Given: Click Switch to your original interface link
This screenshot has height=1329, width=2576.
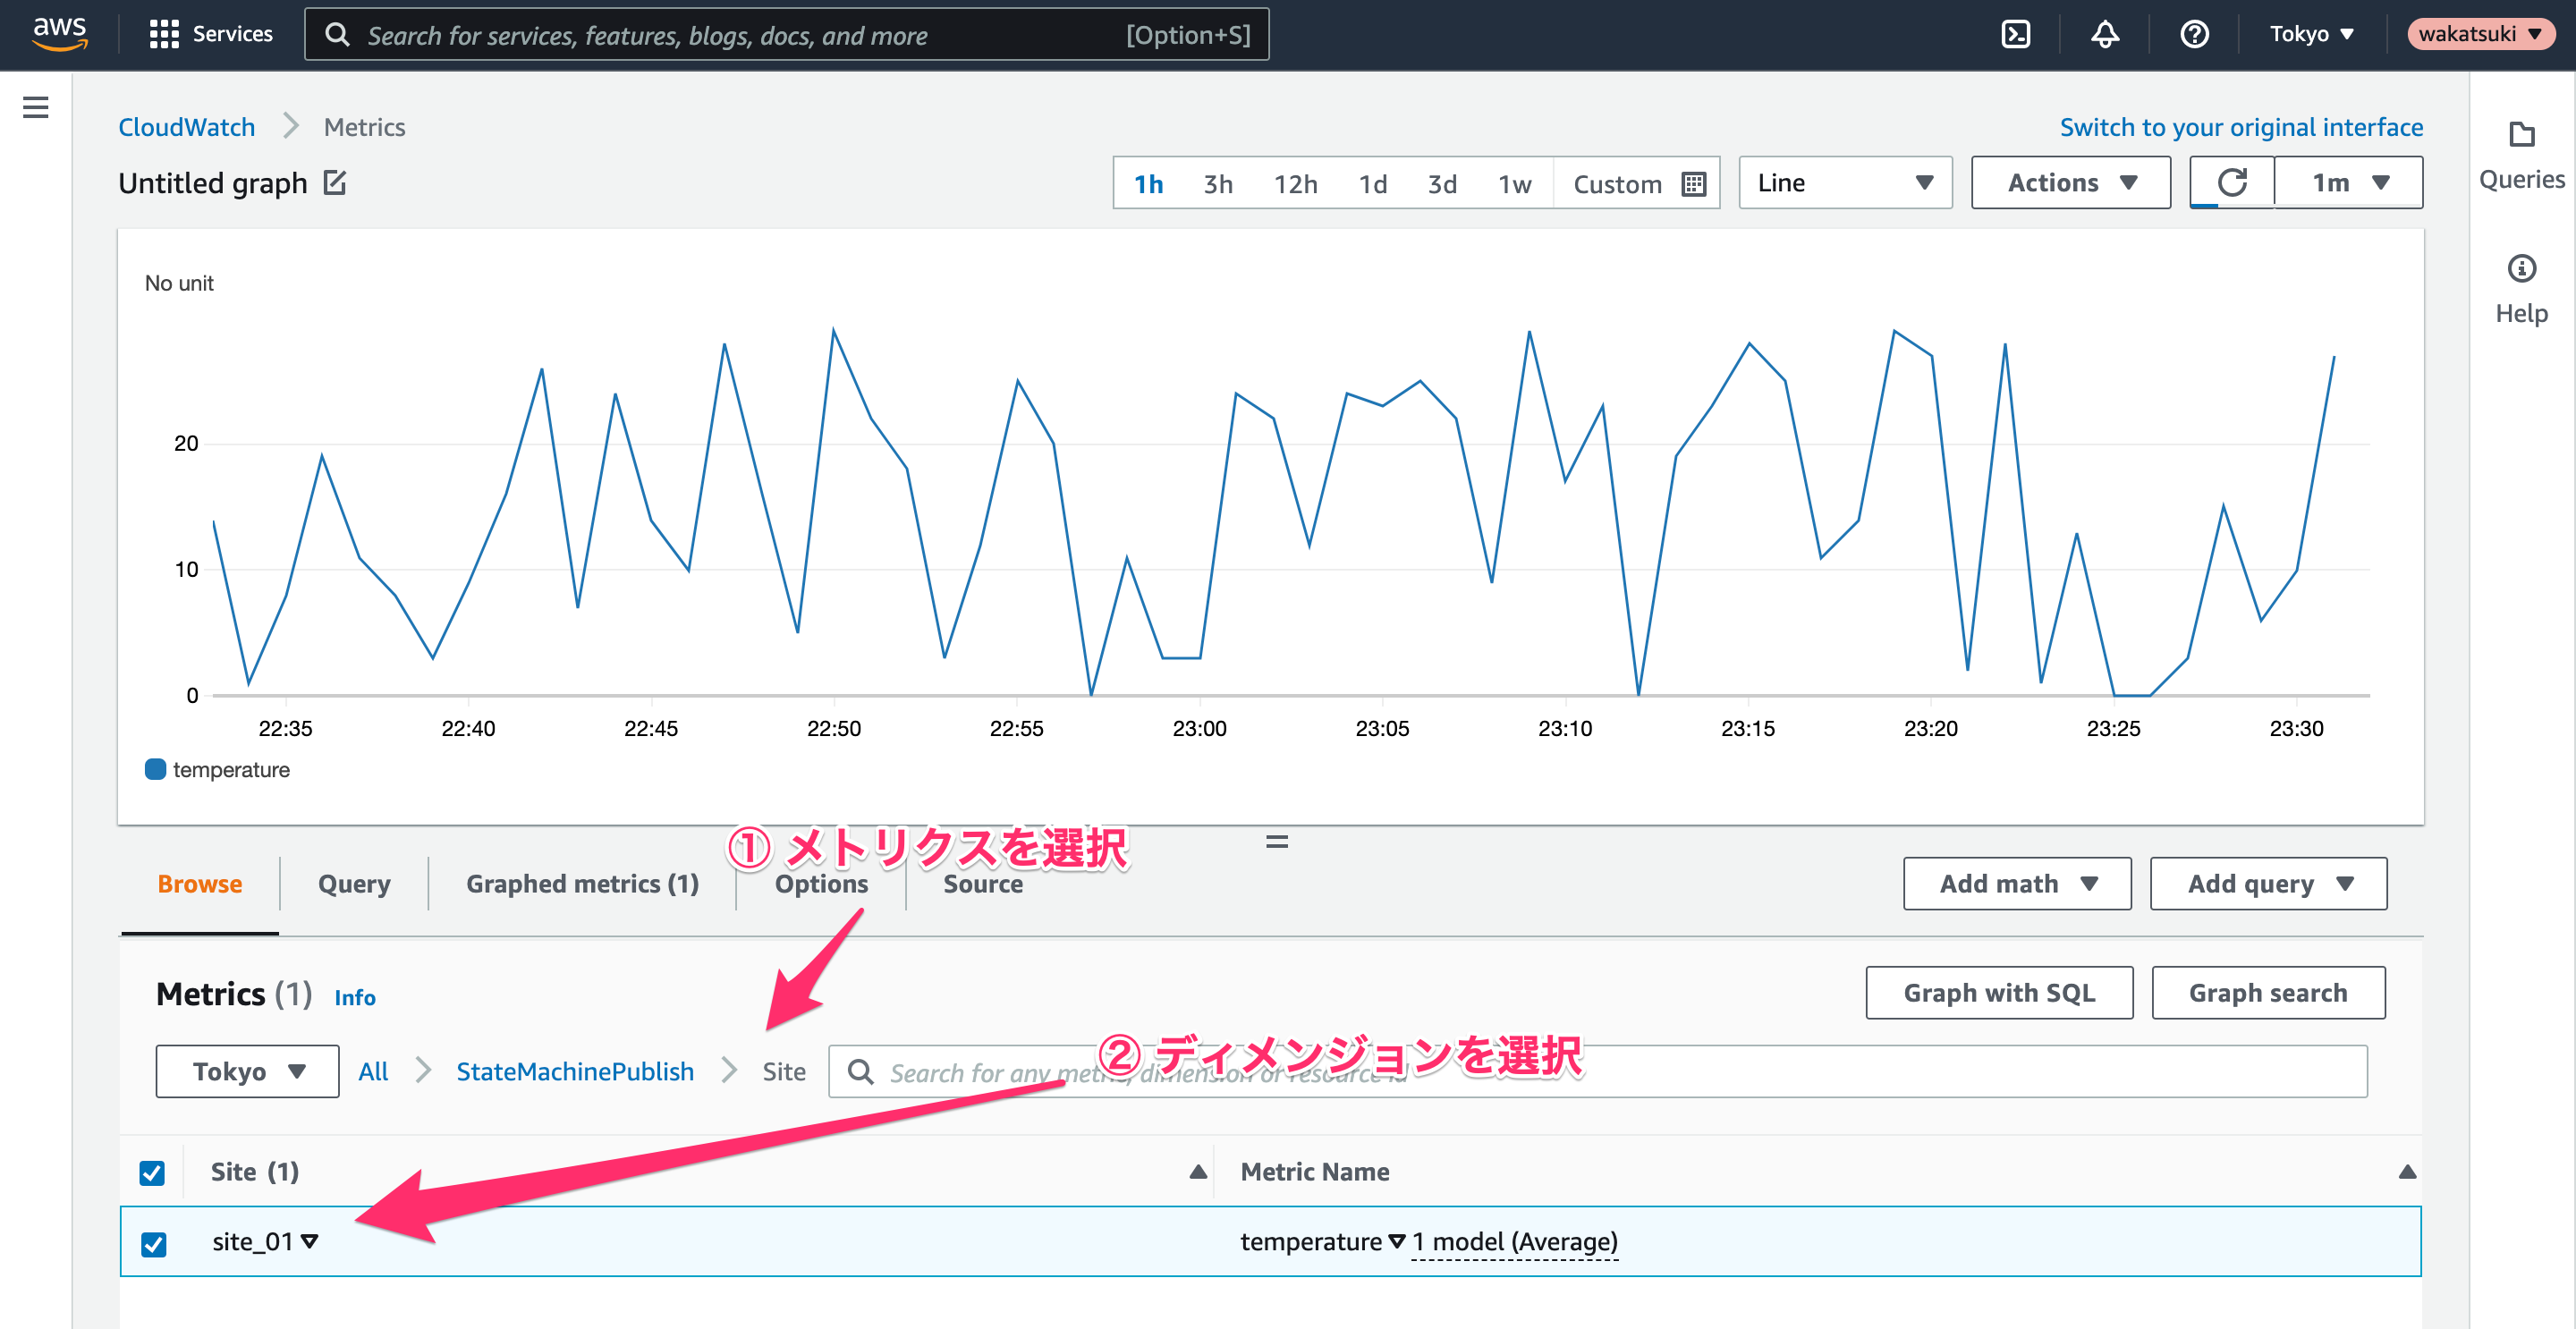Looking at the screenshot, I should coord(2241,127).
